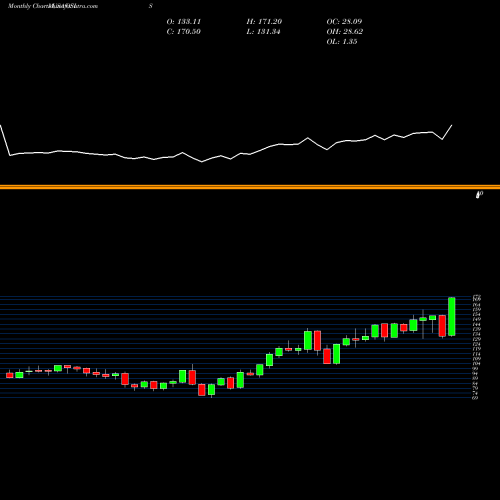Click the white line chart's final rising endpoint
This screenshot has width=500, height=500.
coord(452,125)
